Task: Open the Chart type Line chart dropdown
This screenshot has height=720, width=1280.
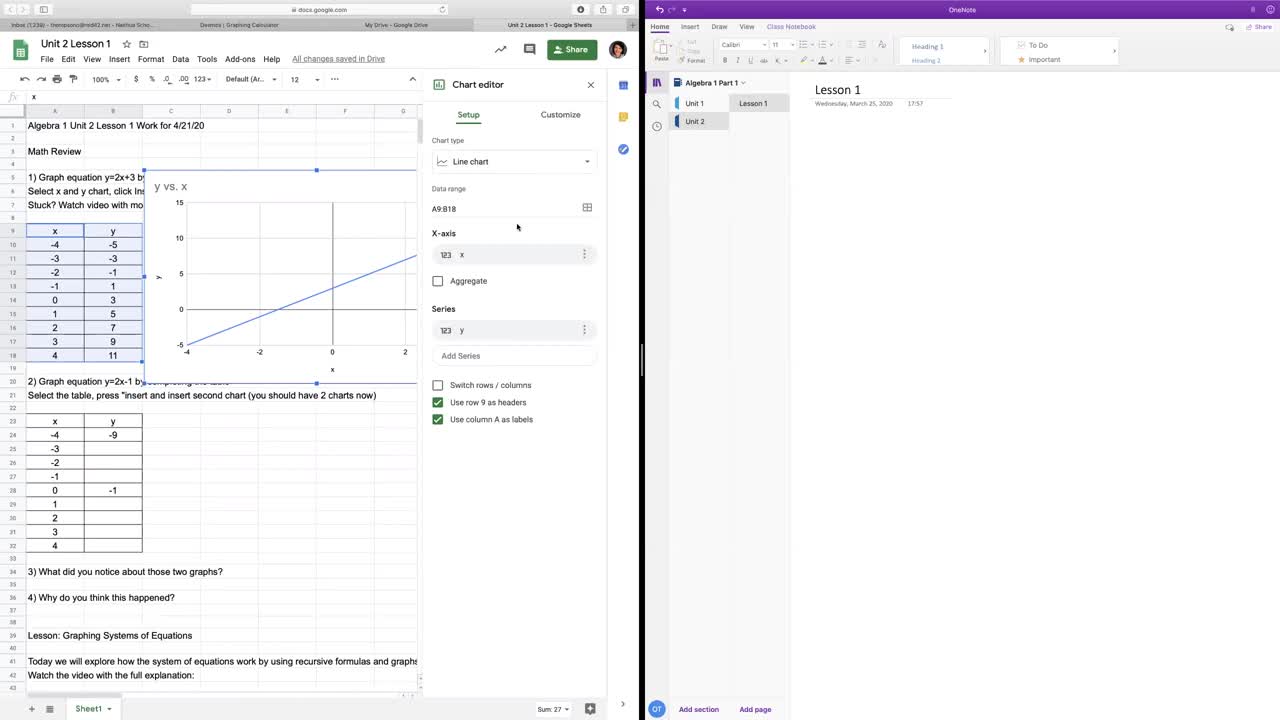Action: point(514,161)
